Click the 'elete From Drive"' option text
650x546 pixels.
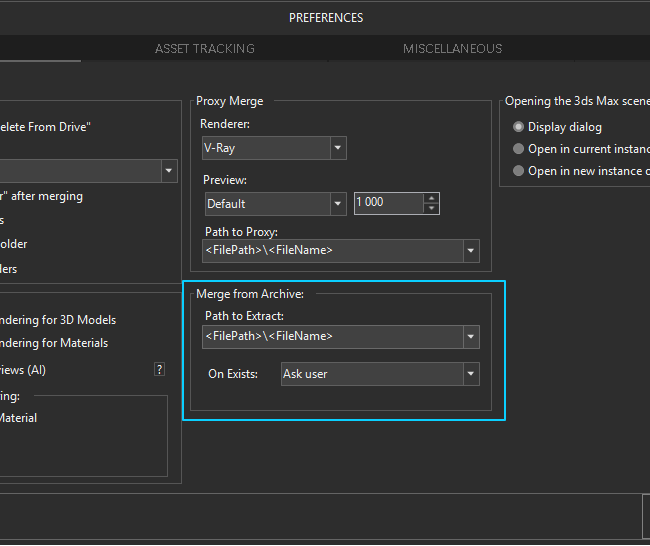[45, 127]
